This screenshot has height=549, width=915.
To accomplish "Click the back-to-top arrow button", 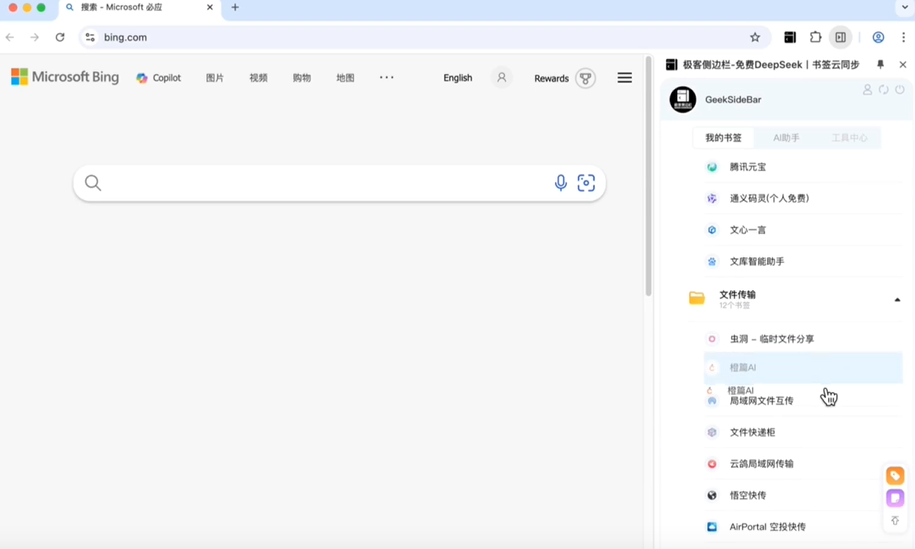I will pos(895,520).
